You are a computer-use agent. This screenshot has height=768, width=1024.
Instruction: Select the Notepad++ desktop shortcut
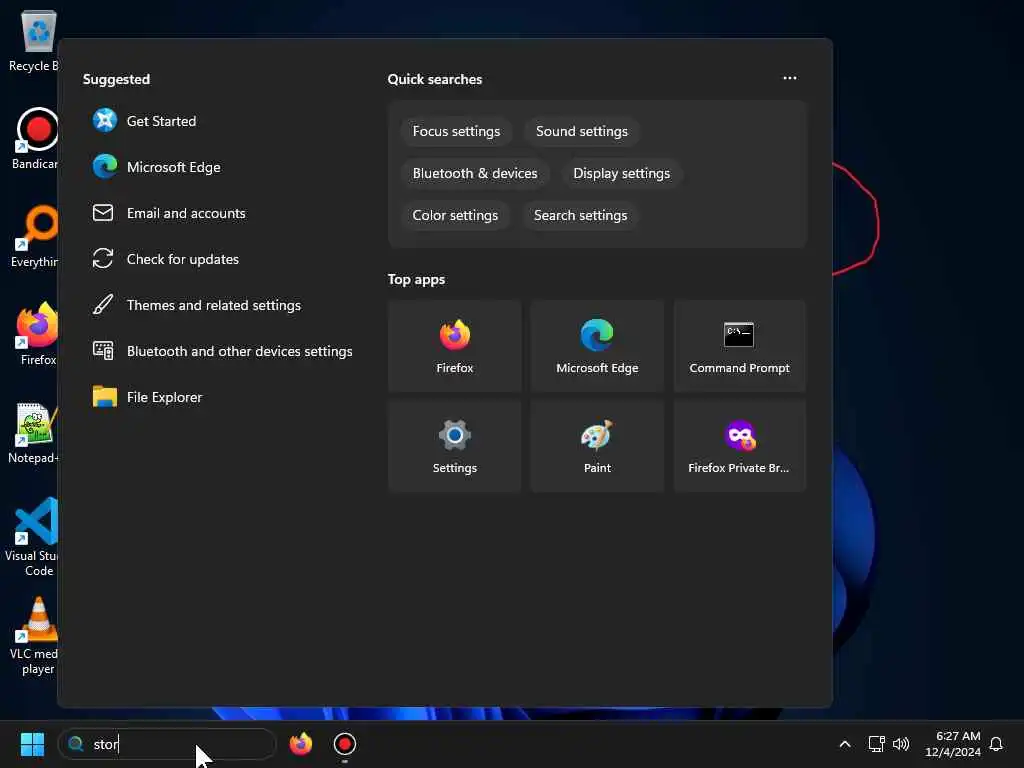tap(34, 433)
